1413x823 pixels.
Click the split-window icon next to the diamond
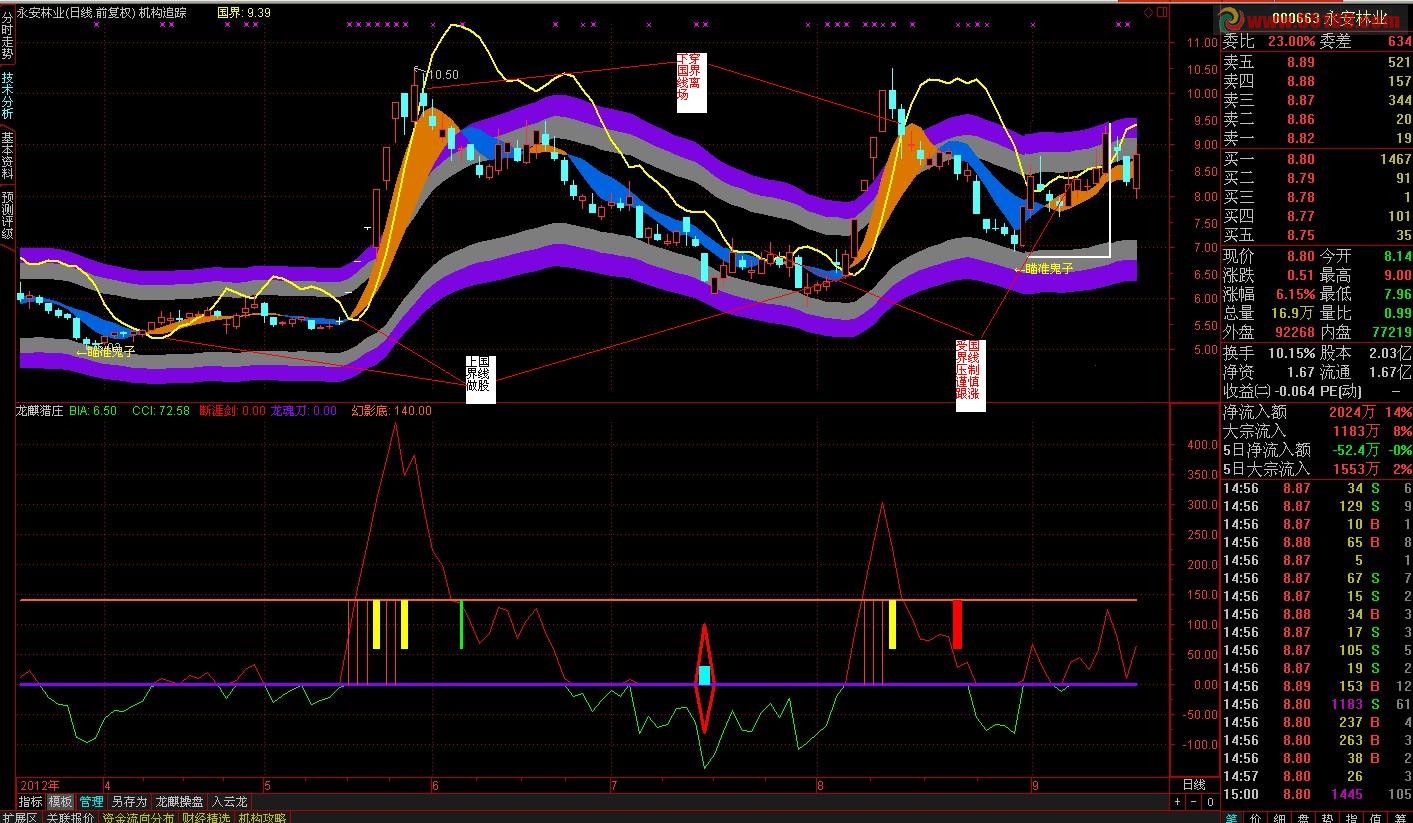pos(1162,12)
